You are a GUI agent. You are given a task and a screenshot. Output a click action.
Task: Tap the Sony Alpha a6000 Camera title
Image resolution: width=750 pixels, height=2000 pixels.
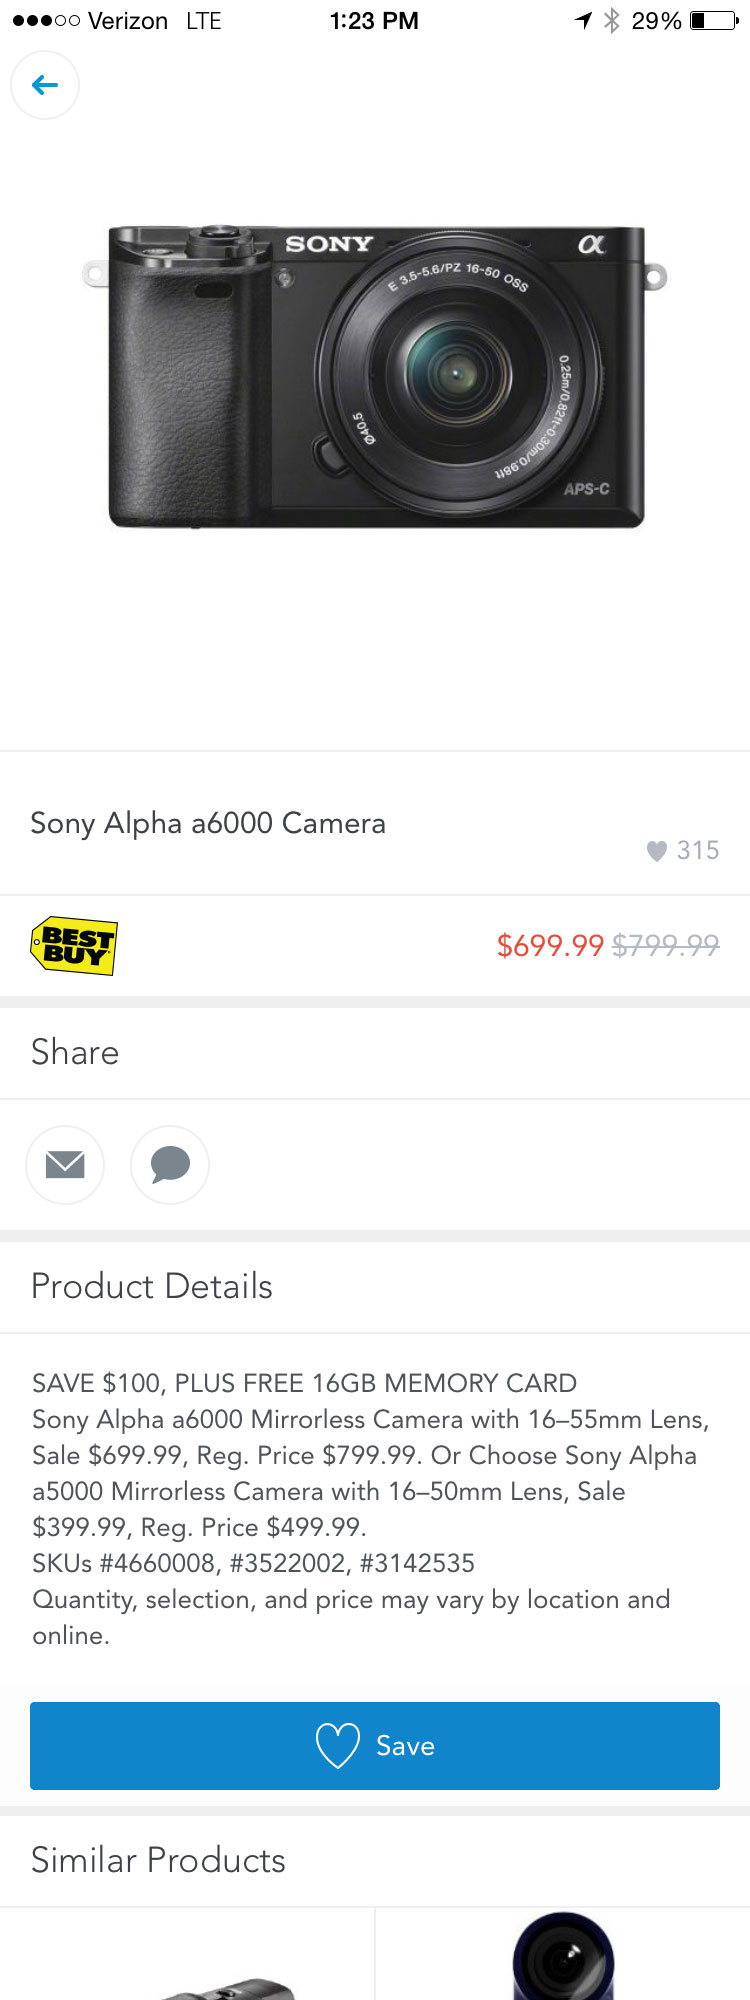[x=208, y=823]
